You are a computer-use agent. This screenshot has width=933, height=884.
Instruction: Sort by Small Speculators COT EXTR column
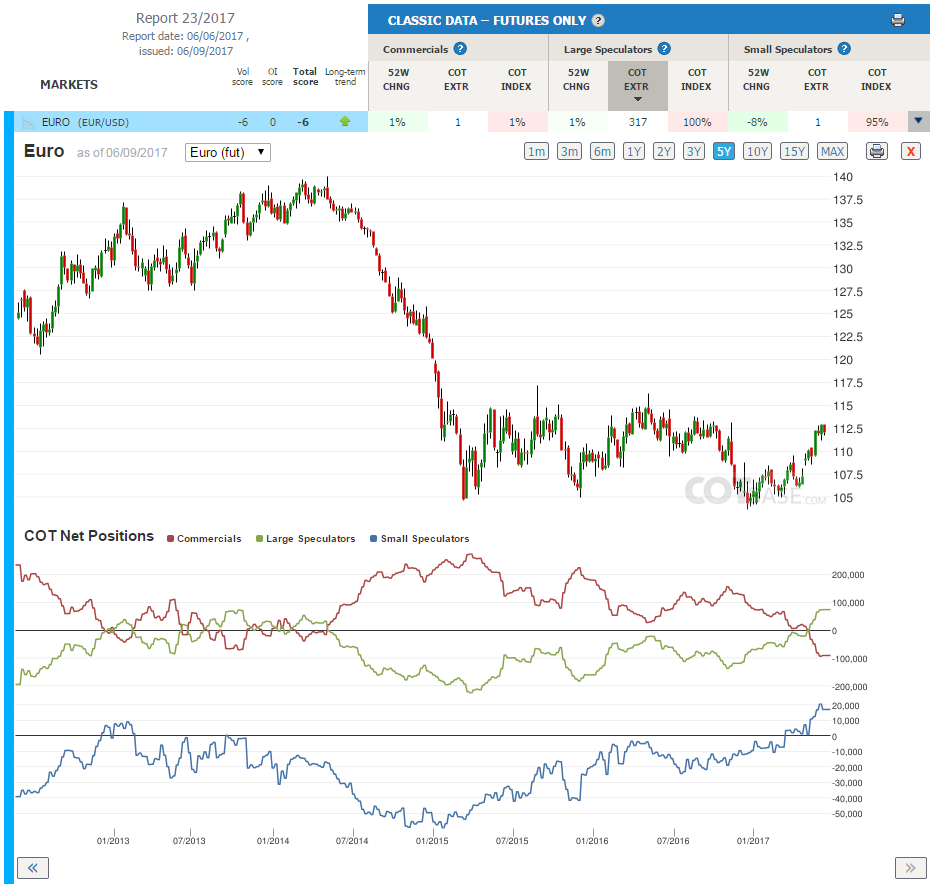point(816,79)
